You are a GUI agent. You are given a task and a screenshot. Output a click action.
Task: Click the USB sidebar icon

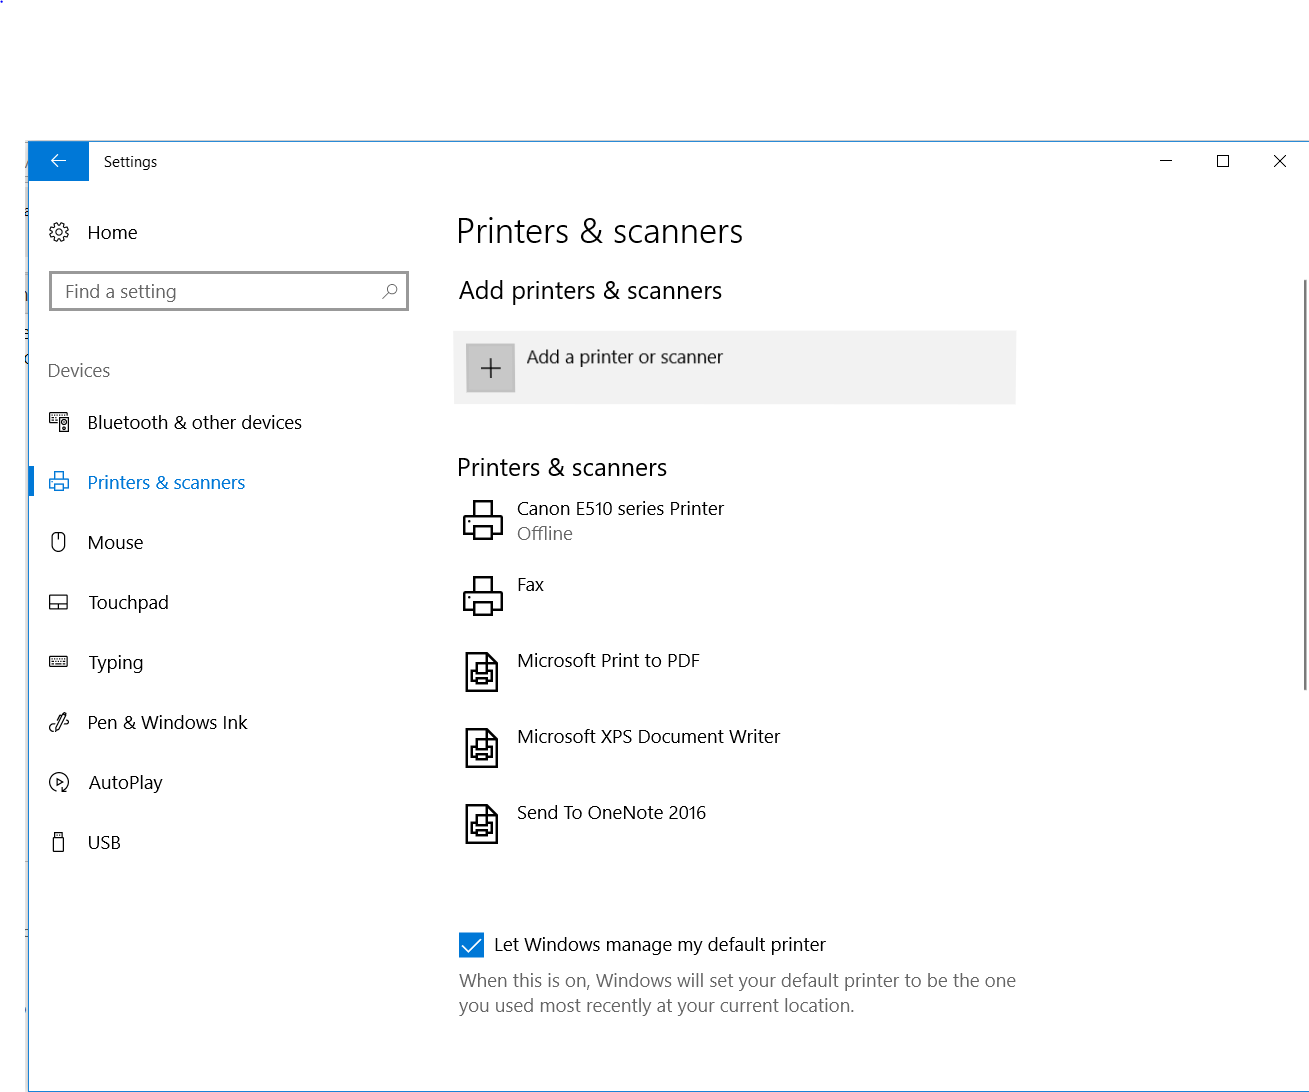pos(59,842)
